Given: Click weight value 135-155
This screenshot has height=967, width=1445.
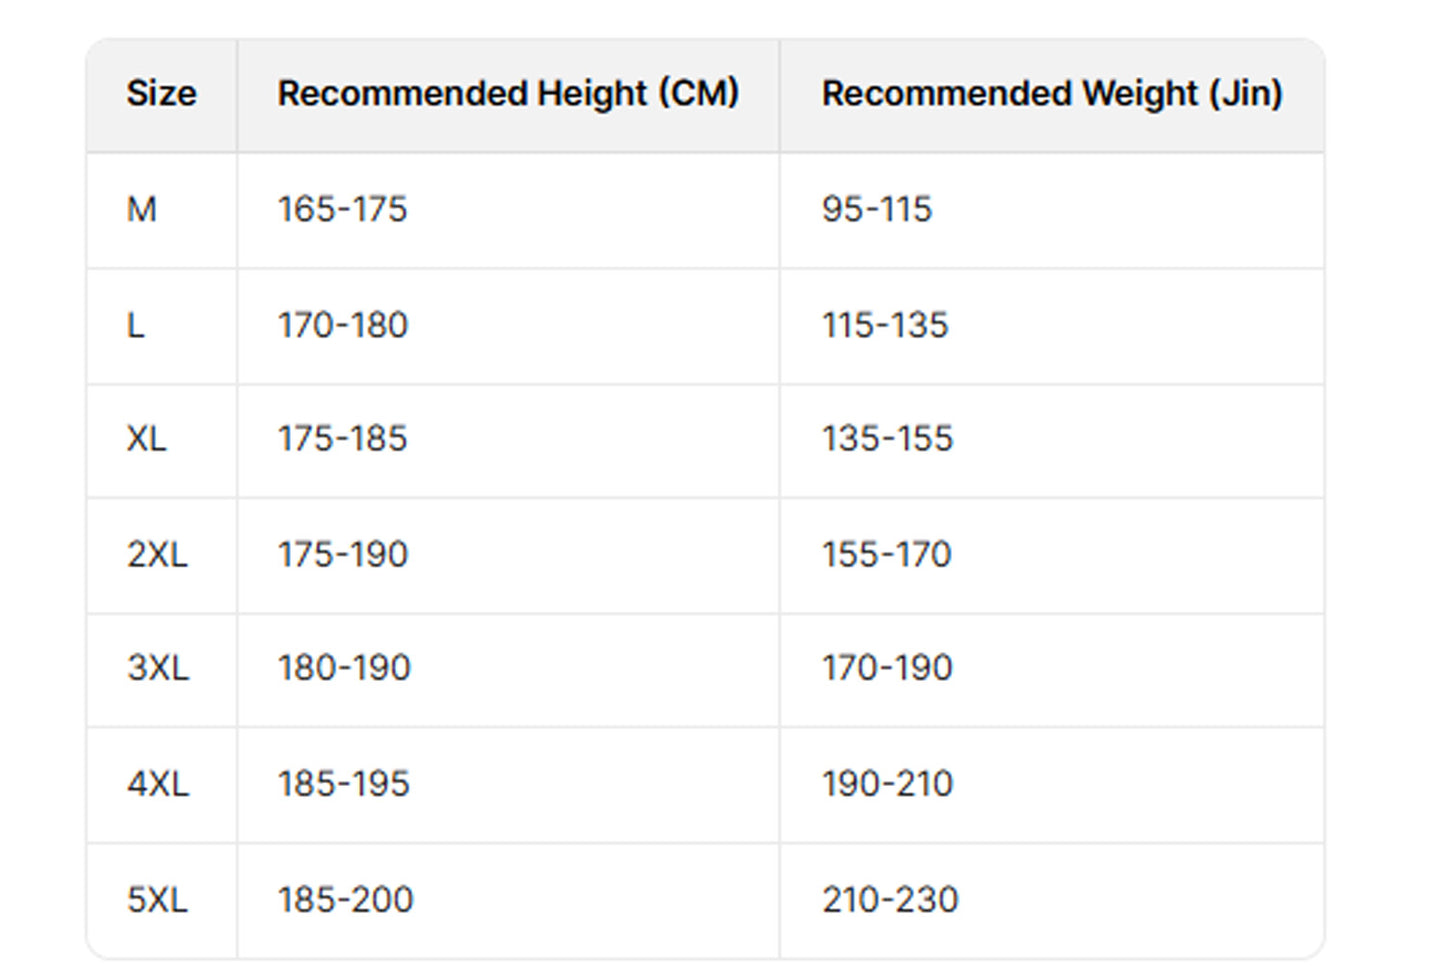Looking at the screenshot, I should pyautogui.click(x=888, y=439).
